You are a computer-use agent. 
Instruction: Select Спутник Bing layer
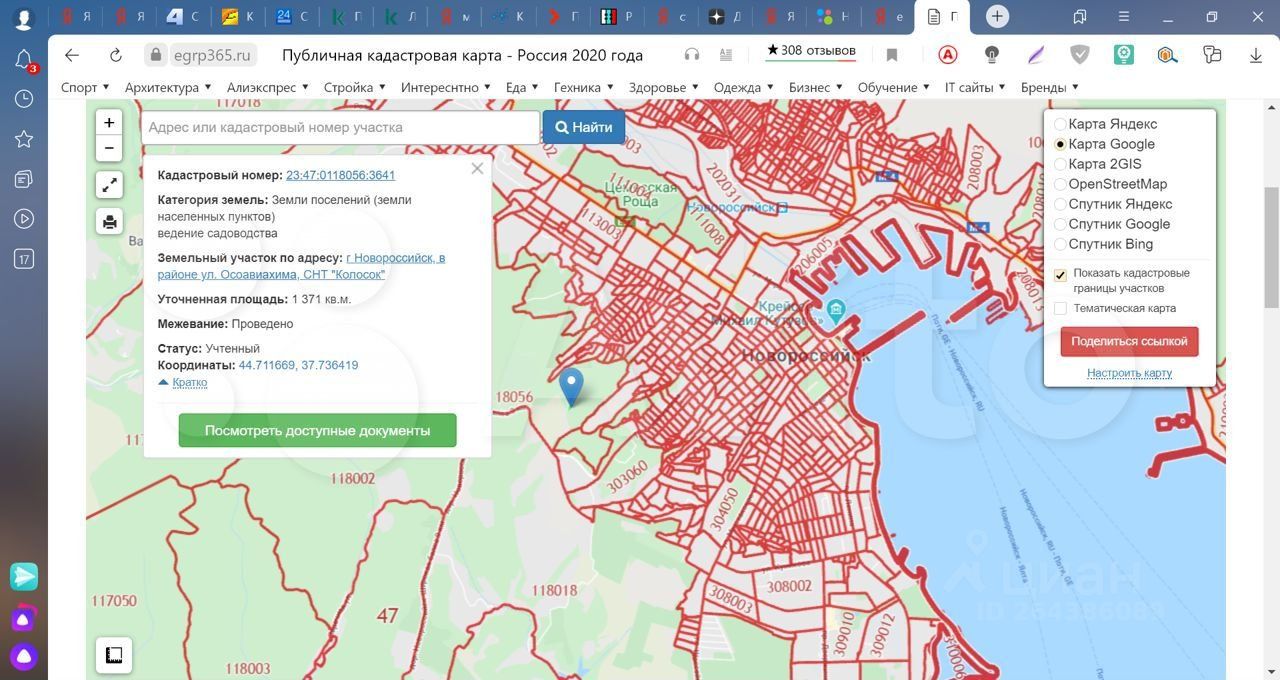(1061, 244)
